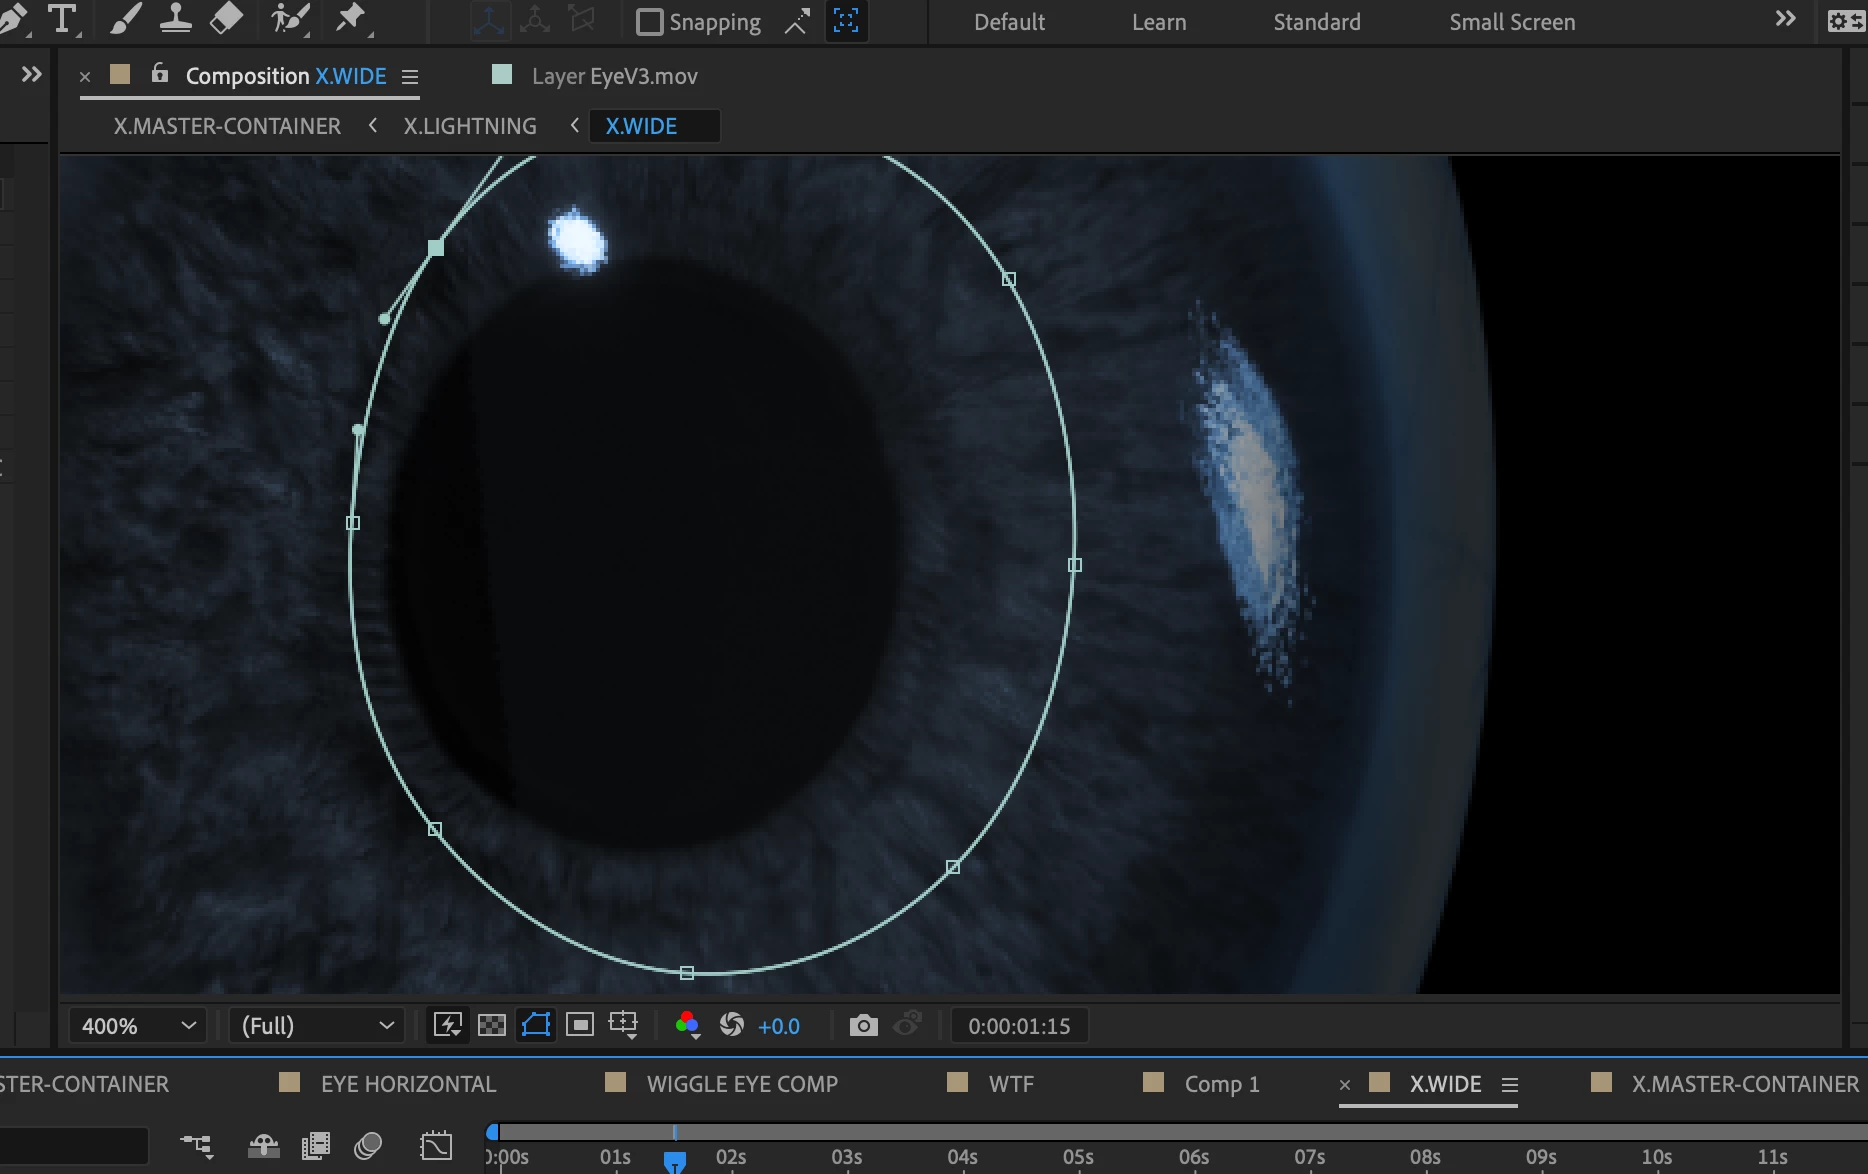Toggle the Frame Blending filmstrip switch

[x=316, y=1145]
